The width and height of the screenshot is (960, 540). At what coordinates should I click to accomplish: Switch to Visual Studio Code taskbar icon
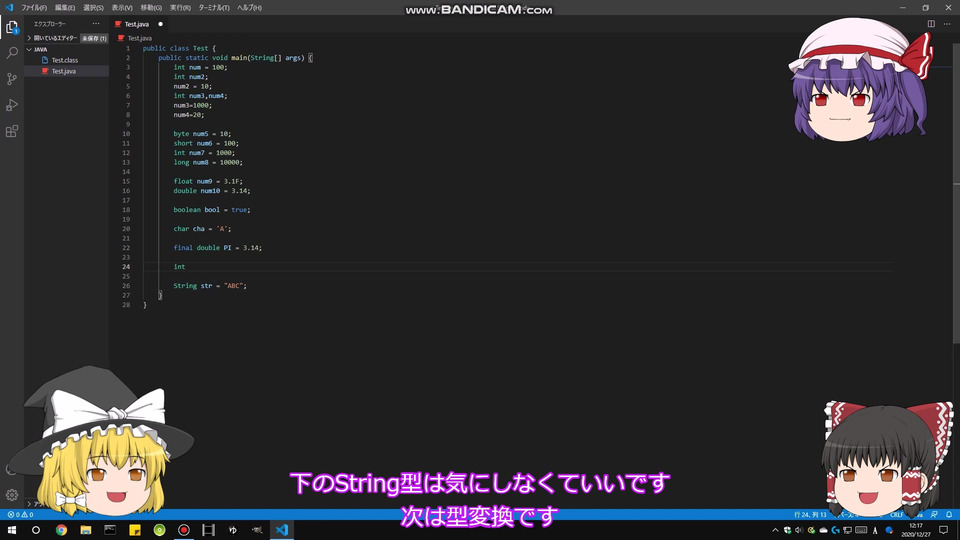pos(282,530)
